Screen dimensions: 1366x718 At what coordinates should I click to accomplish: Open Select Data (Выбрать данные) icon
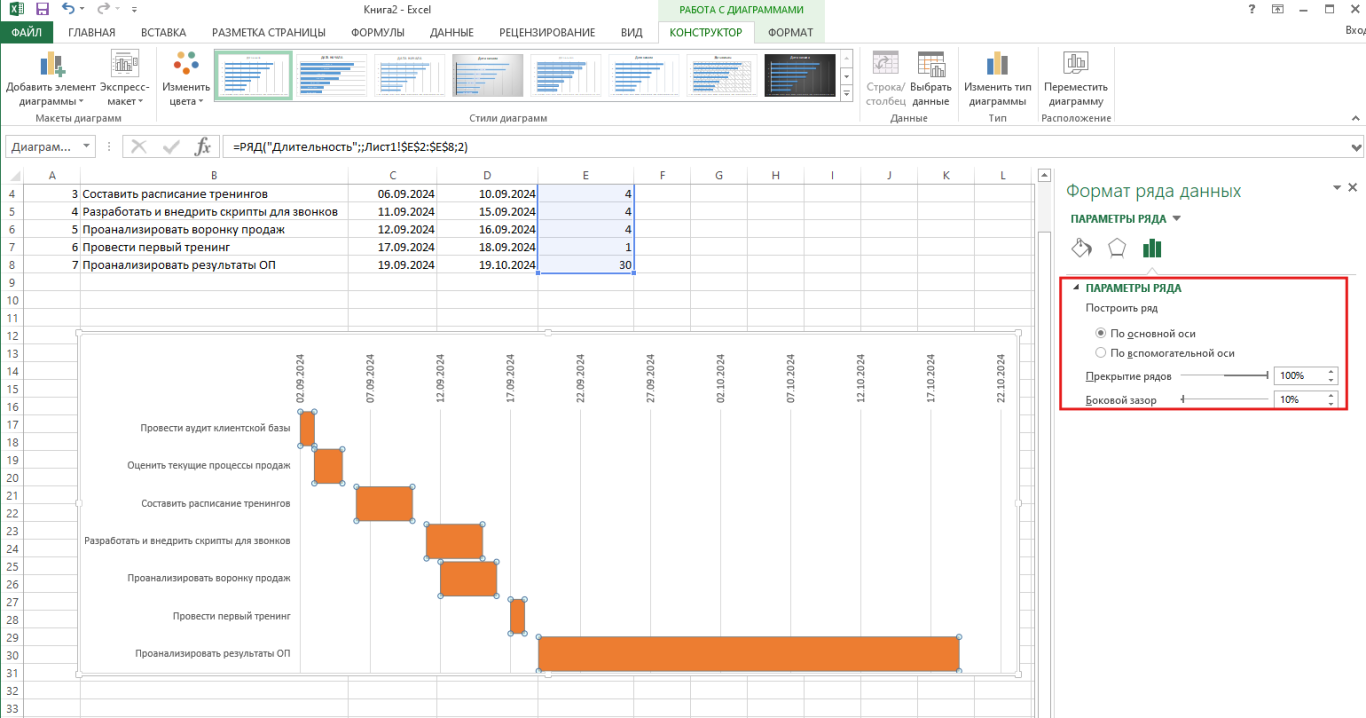coord(931,66)
